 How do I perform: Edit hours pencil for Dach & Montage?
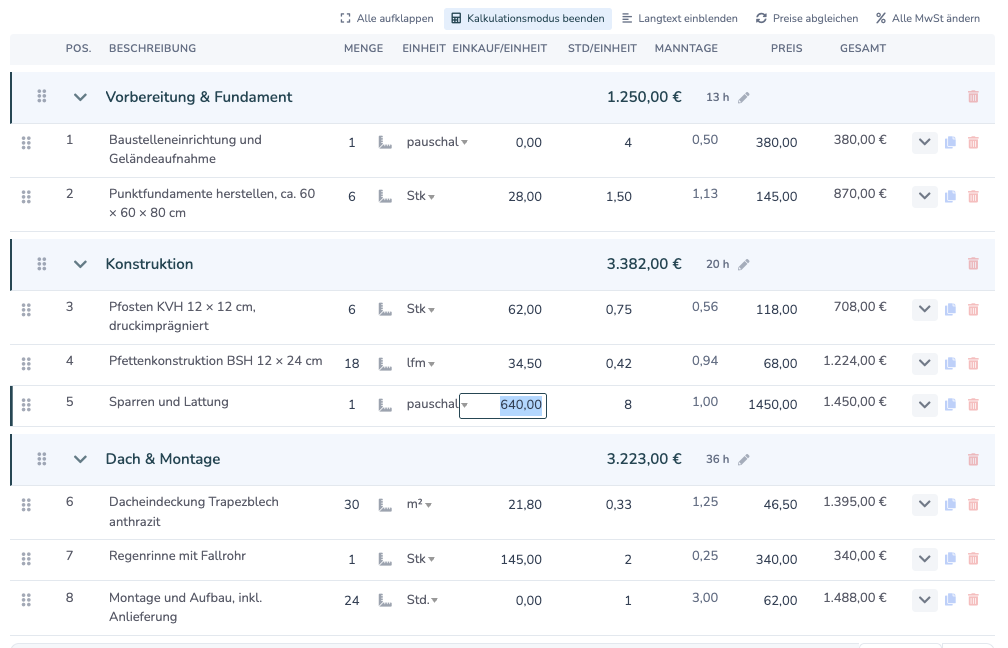click(744, 460)
